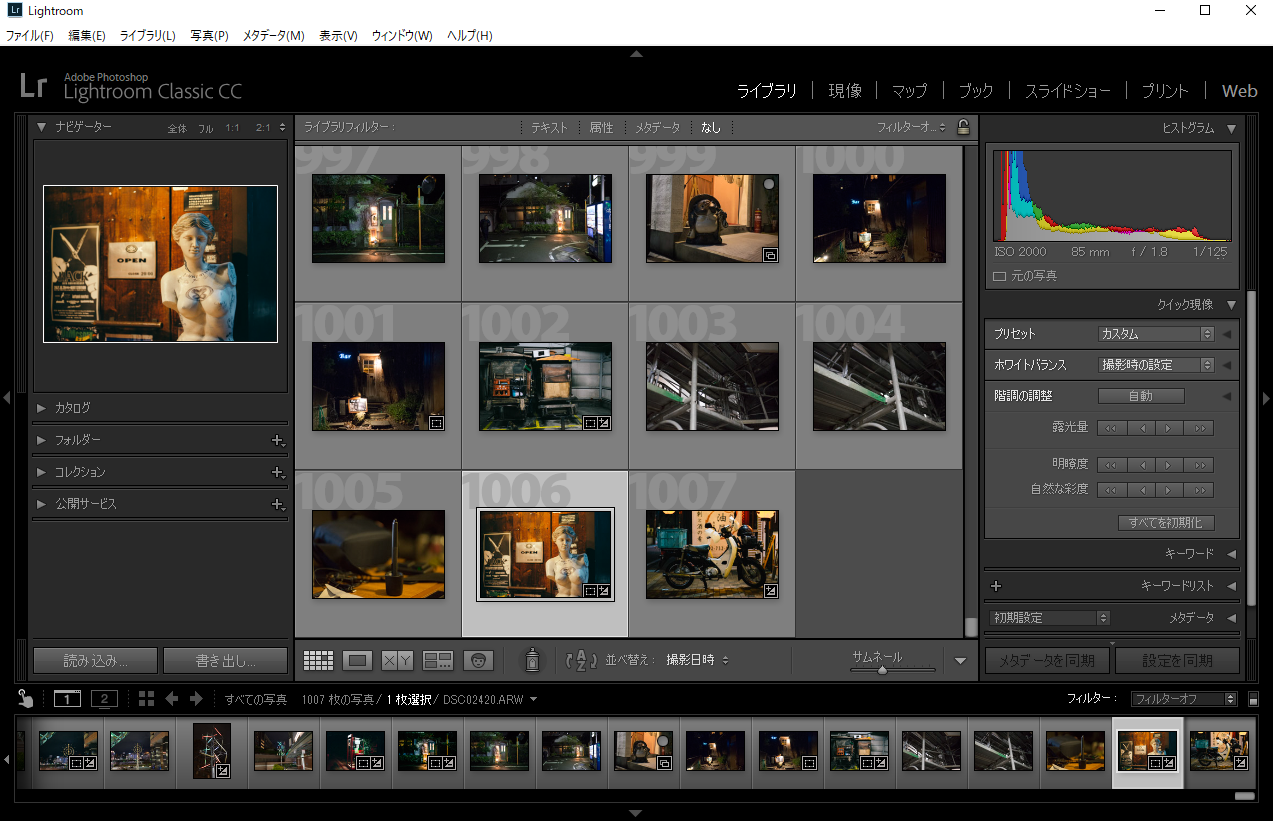Switch to grid view icon in toolbar
The image size is (1273, 821).
point(318,660)
